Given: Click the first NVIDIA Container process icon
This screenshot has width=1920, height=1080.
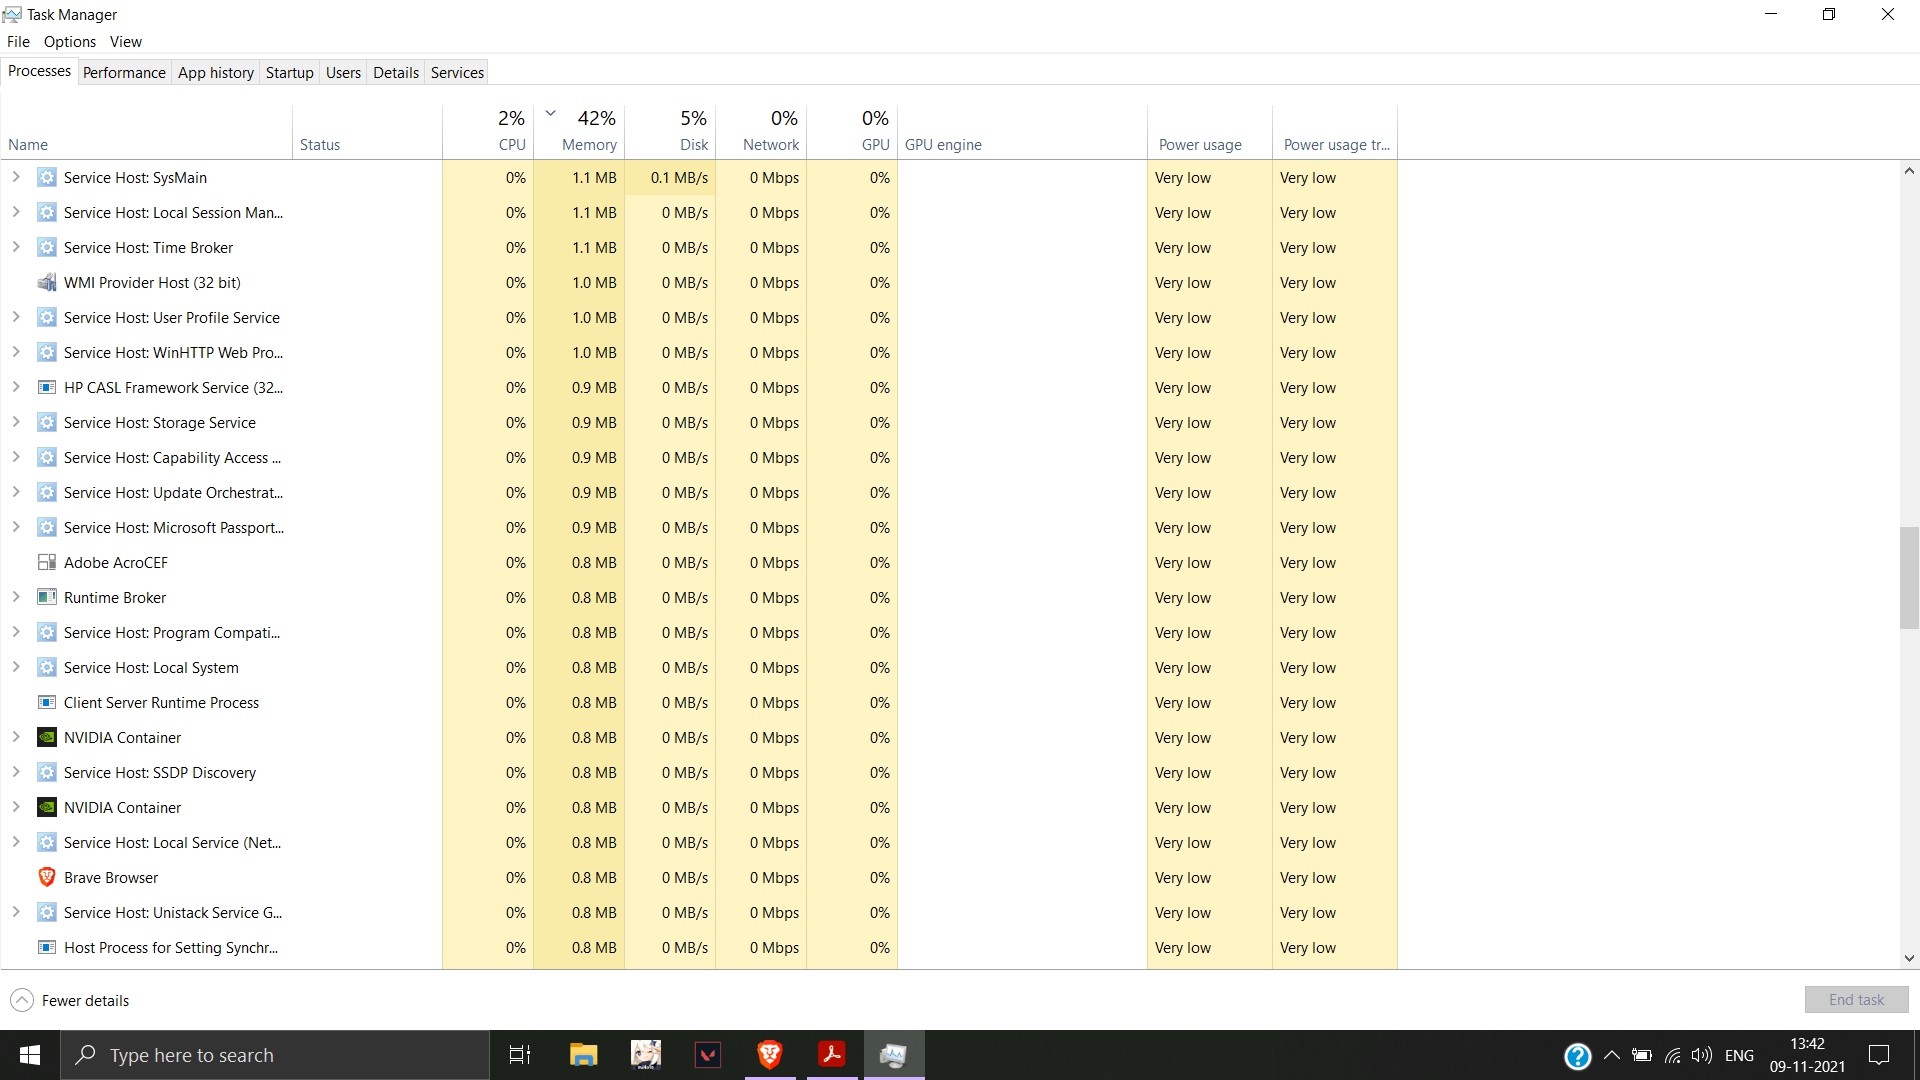Looking at the screenshot, I should pyautogui.click(x=47, y=737).
